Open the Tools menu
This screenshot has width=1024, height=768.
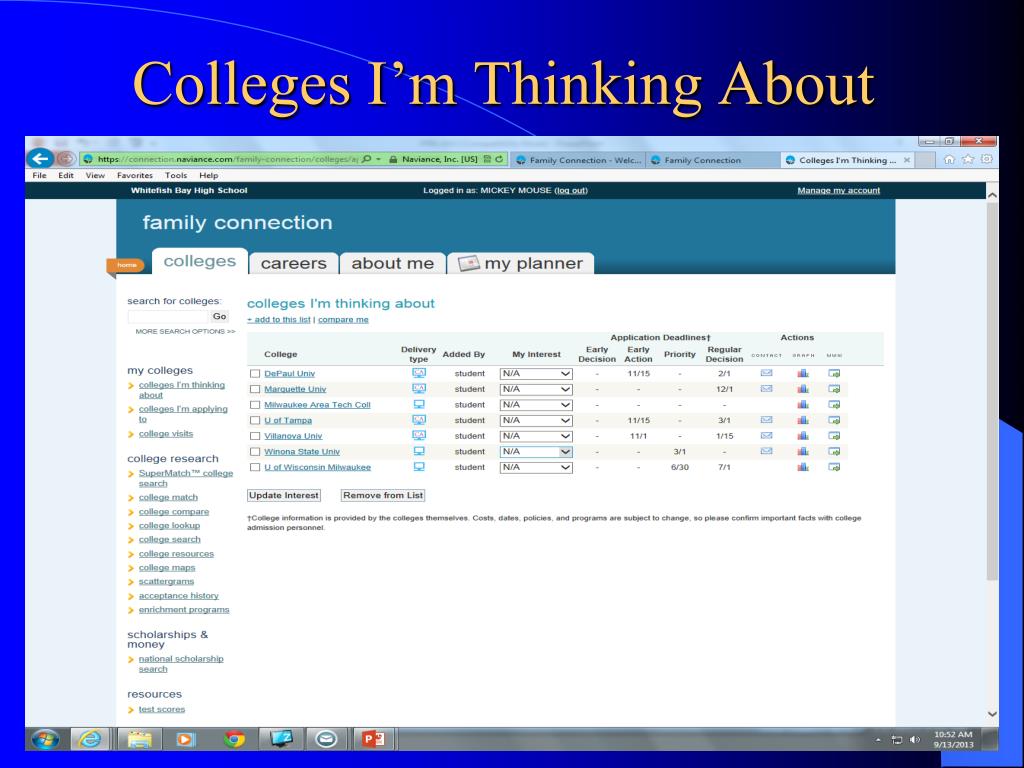coord(176,175)
